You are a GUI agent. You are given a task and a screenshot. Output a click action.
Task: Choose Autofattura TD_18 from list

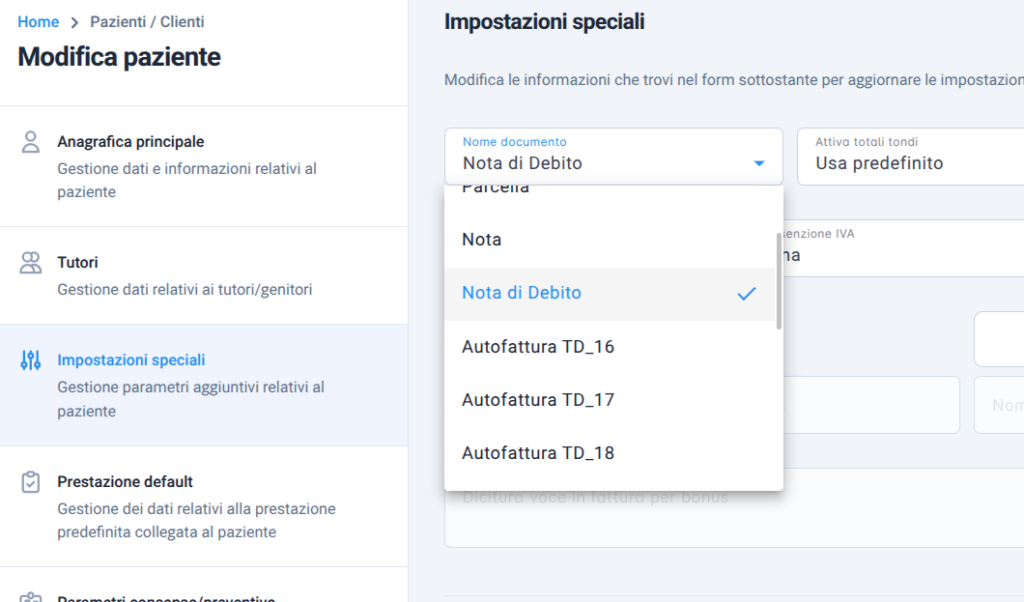538,453
